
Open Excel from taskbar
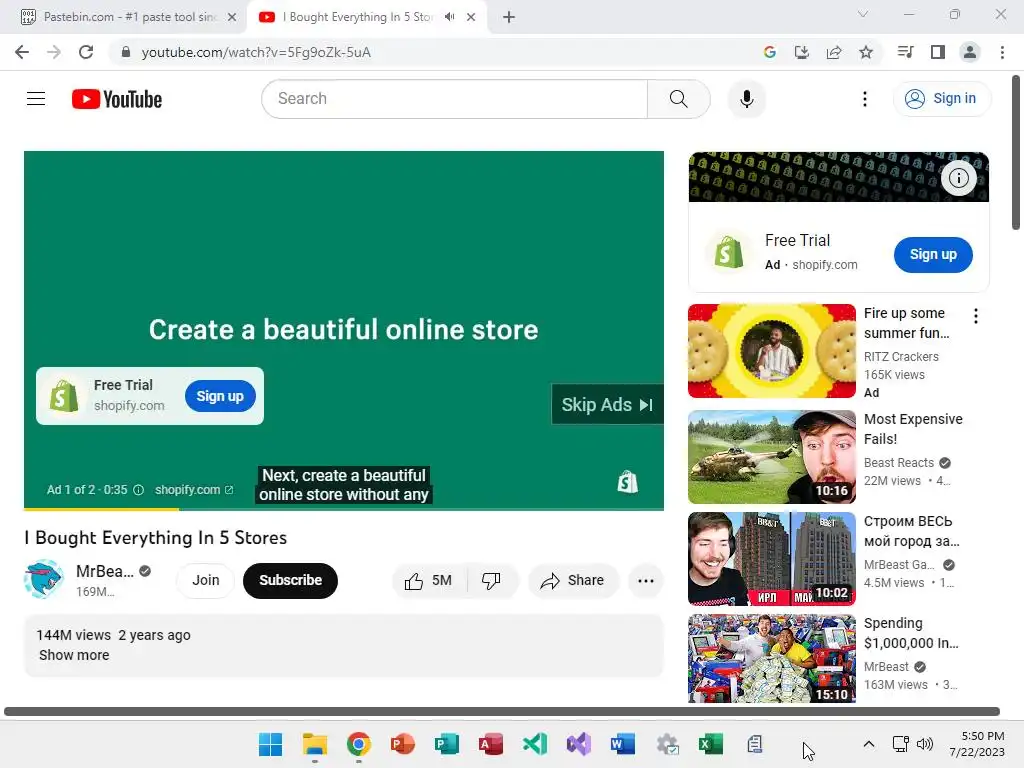(x=711, y=744)
